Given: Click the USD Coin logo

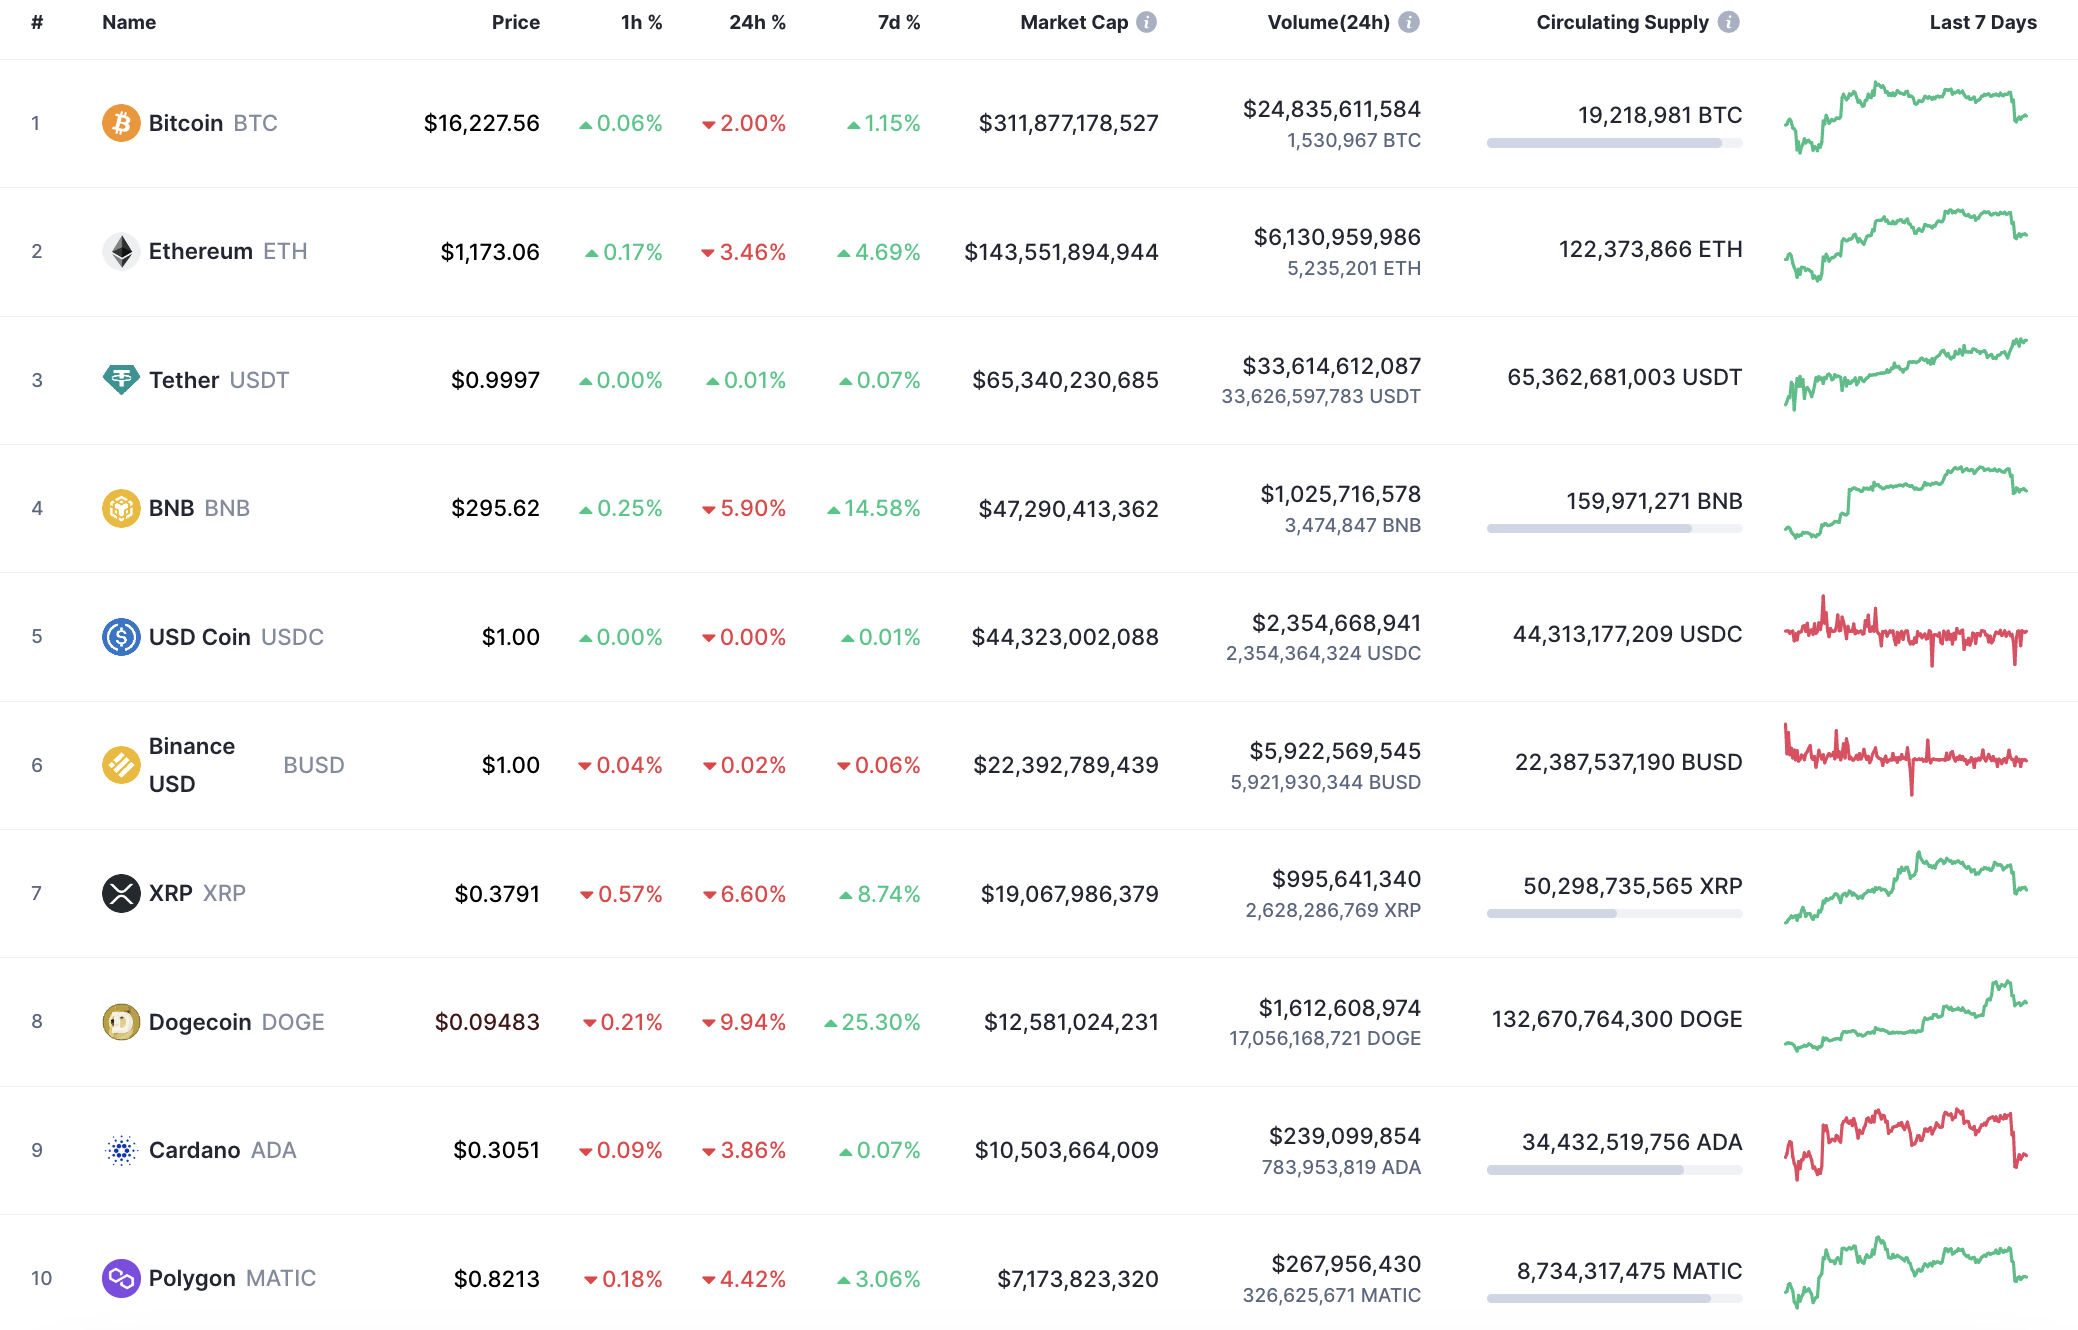Looking at the screenshot, I should point(120,636).
